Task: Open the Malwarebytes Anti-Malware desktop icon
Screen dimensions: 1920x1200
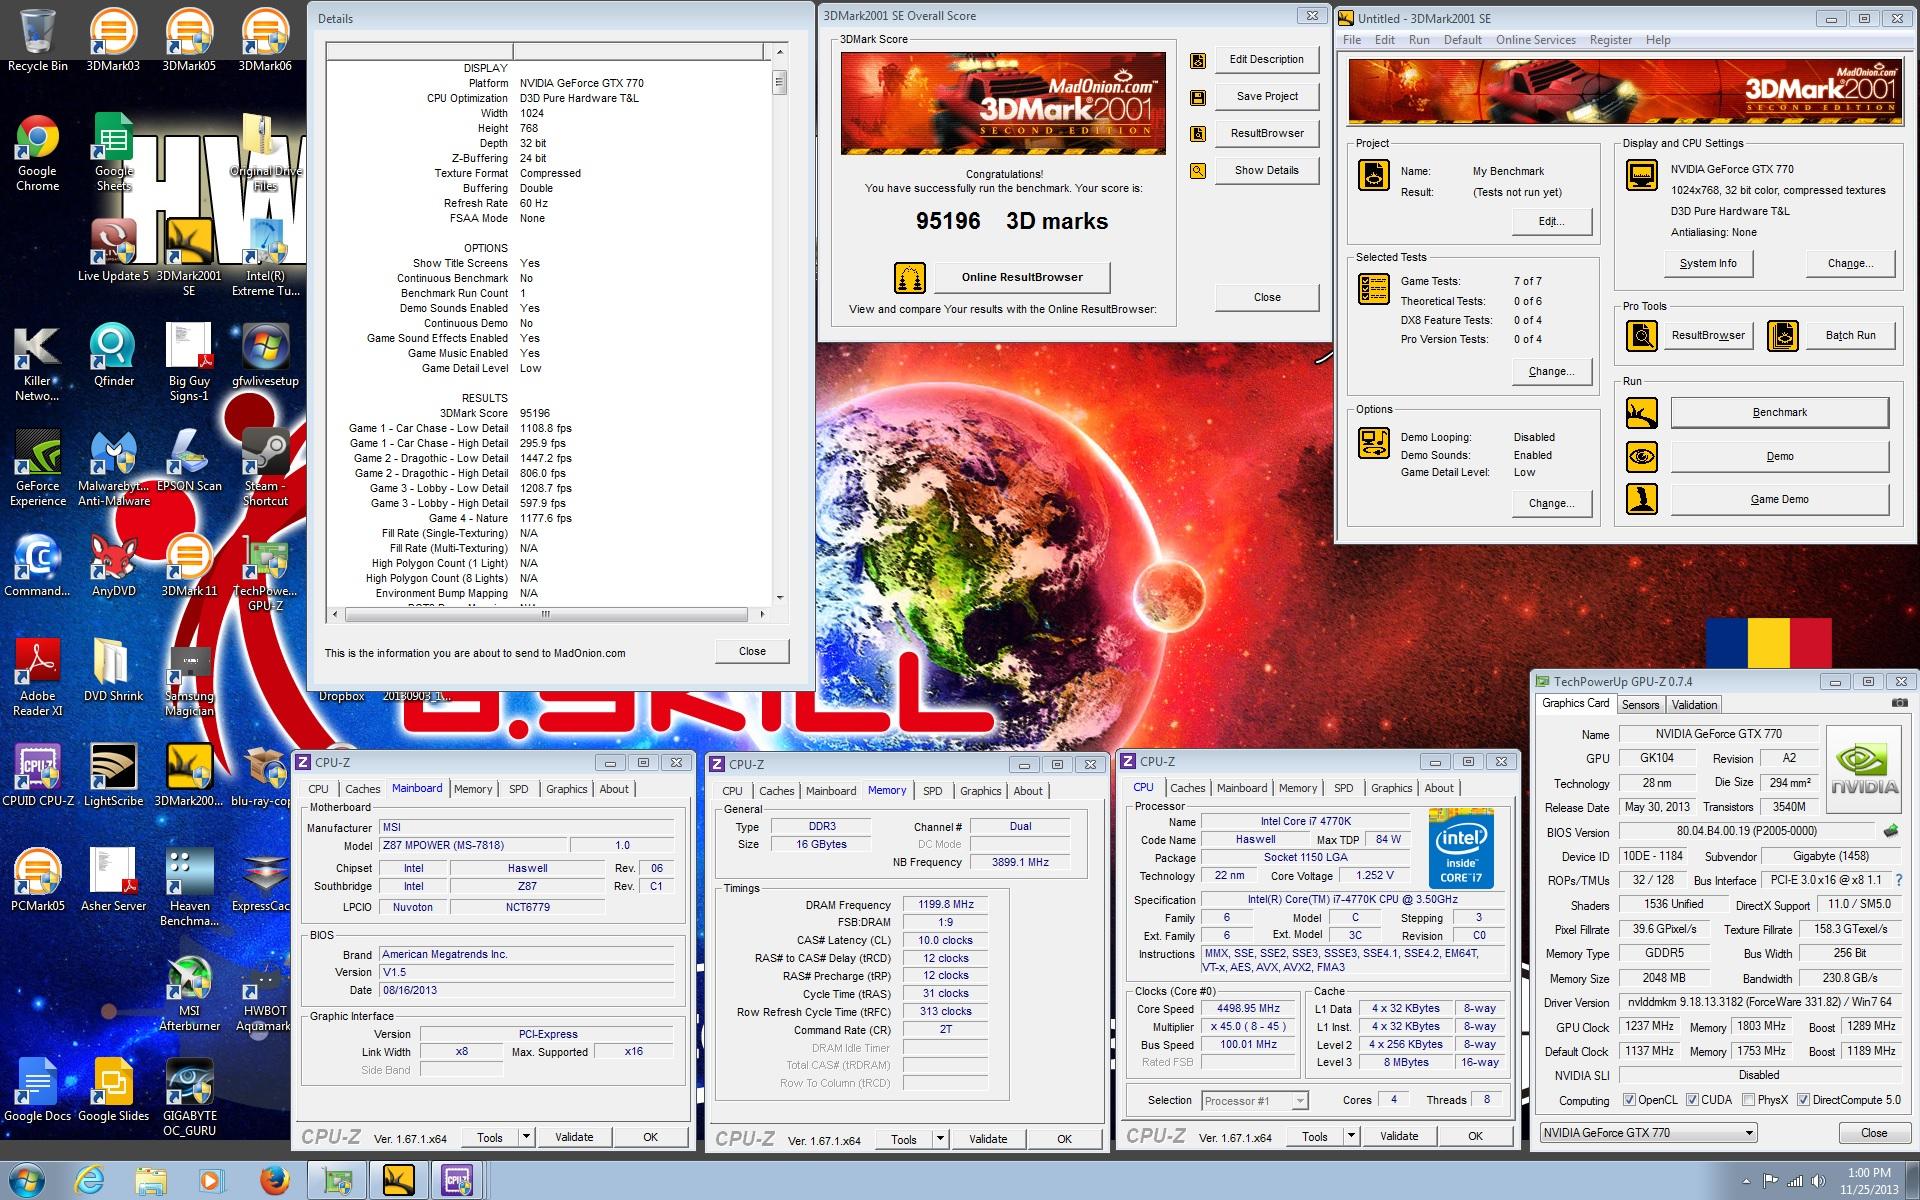Action: click(x=113, y=468)
